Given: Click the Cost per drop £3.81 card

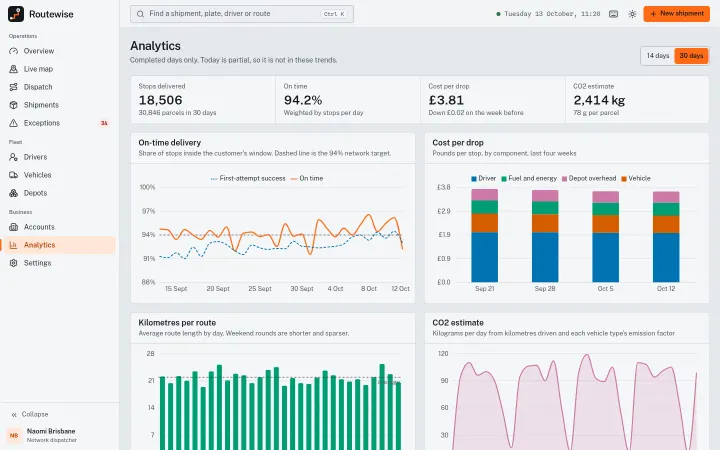Looking at the screenshot, I should pos(493,100).
